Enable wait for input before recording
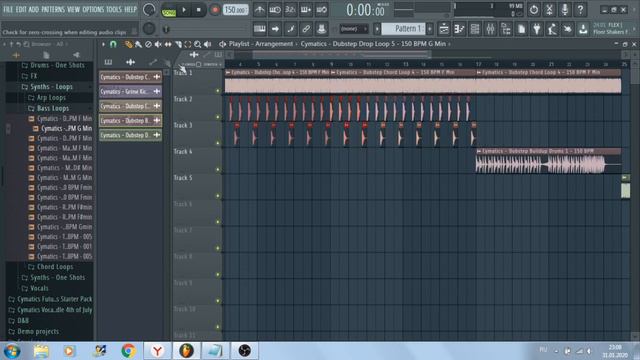The width and height of the screenshot is (640, 360). 275,10
